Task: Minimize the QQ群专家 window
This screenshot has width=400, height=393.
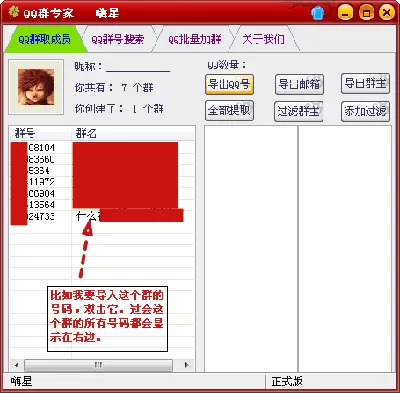Action: [345, 13]
